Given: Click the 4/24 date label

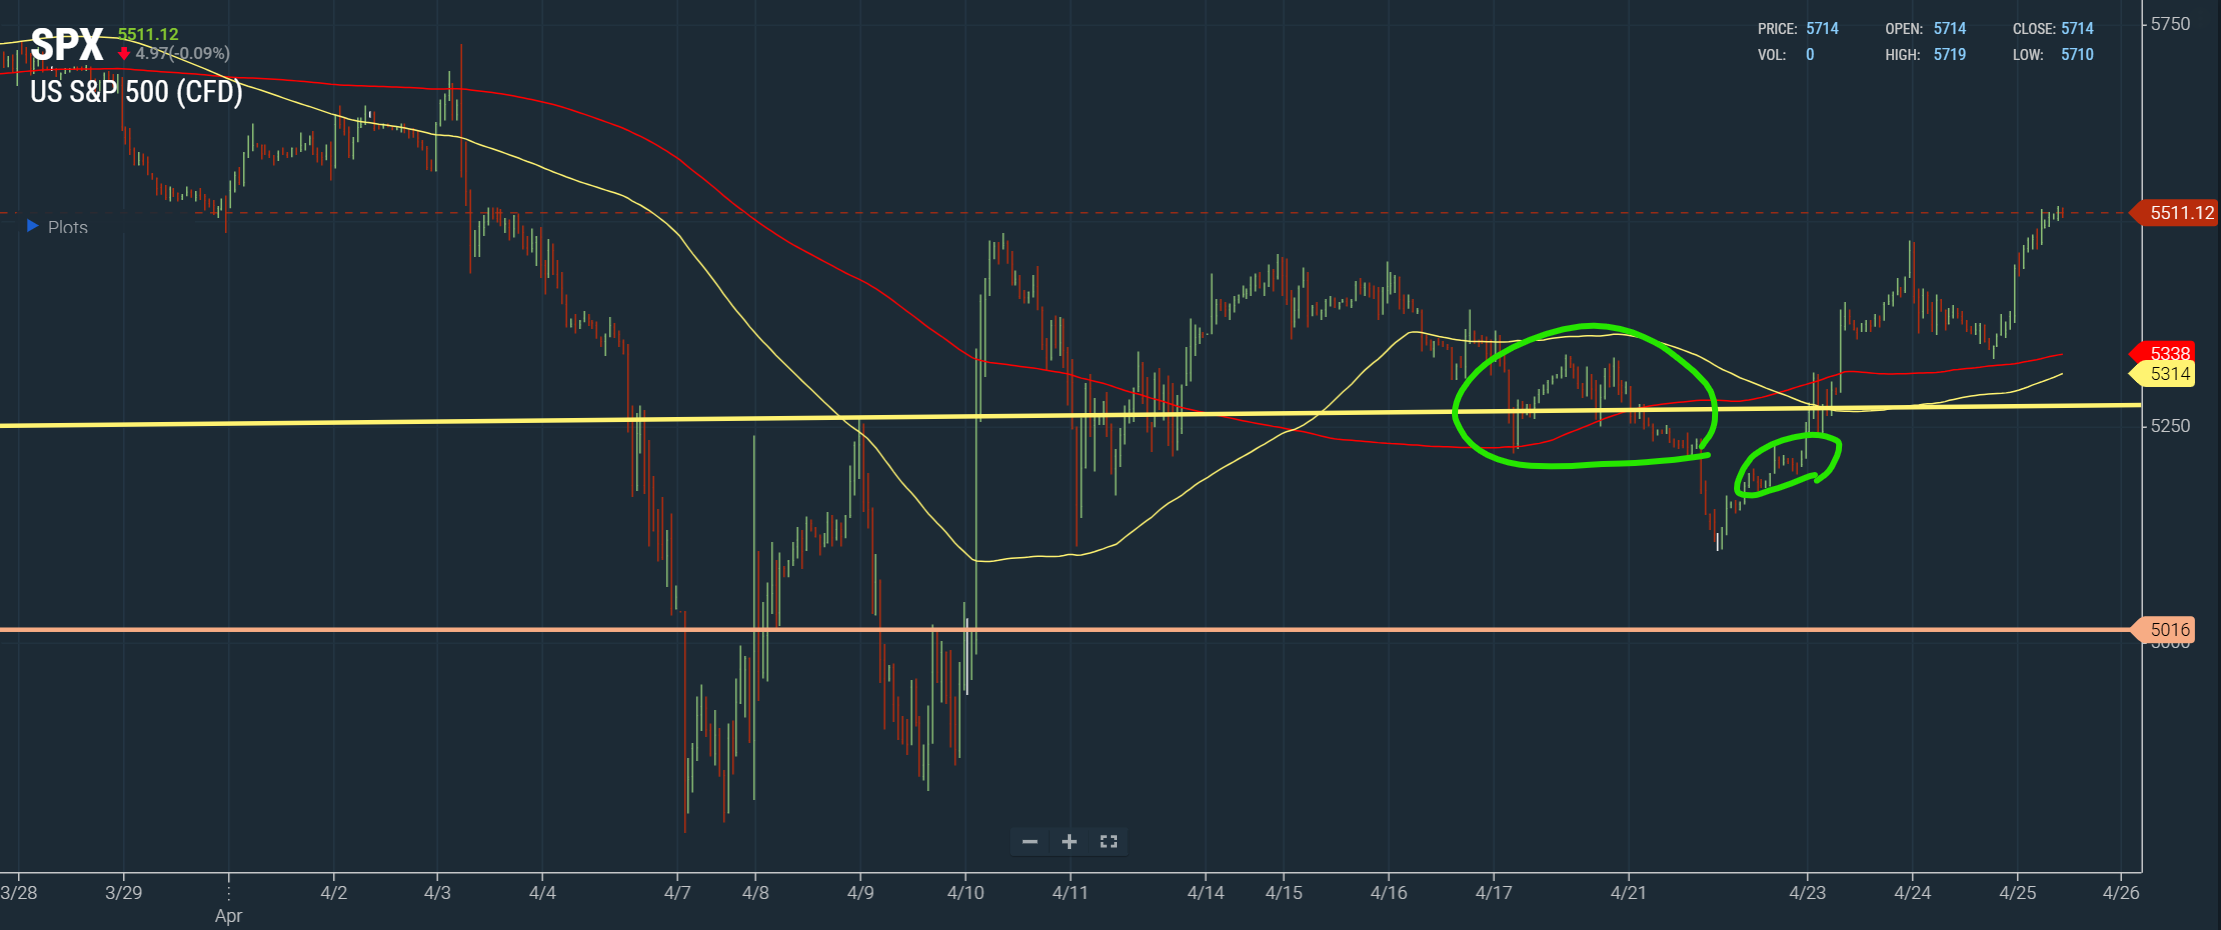Looking at the screenshot, I should 1912,892.
